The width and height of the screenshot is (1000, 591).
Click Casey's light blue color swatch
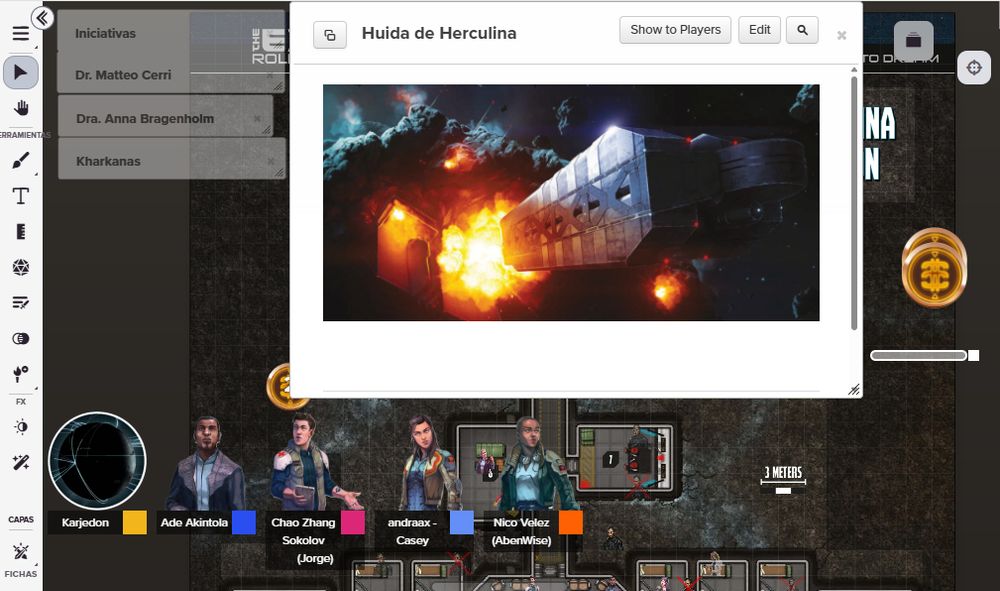(x=462, y=522)
